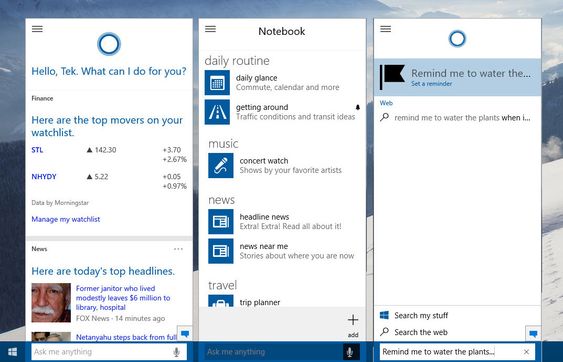Click the Windows logo beside Search my stuff
This screenshot has height=362, width=563.
384,315
